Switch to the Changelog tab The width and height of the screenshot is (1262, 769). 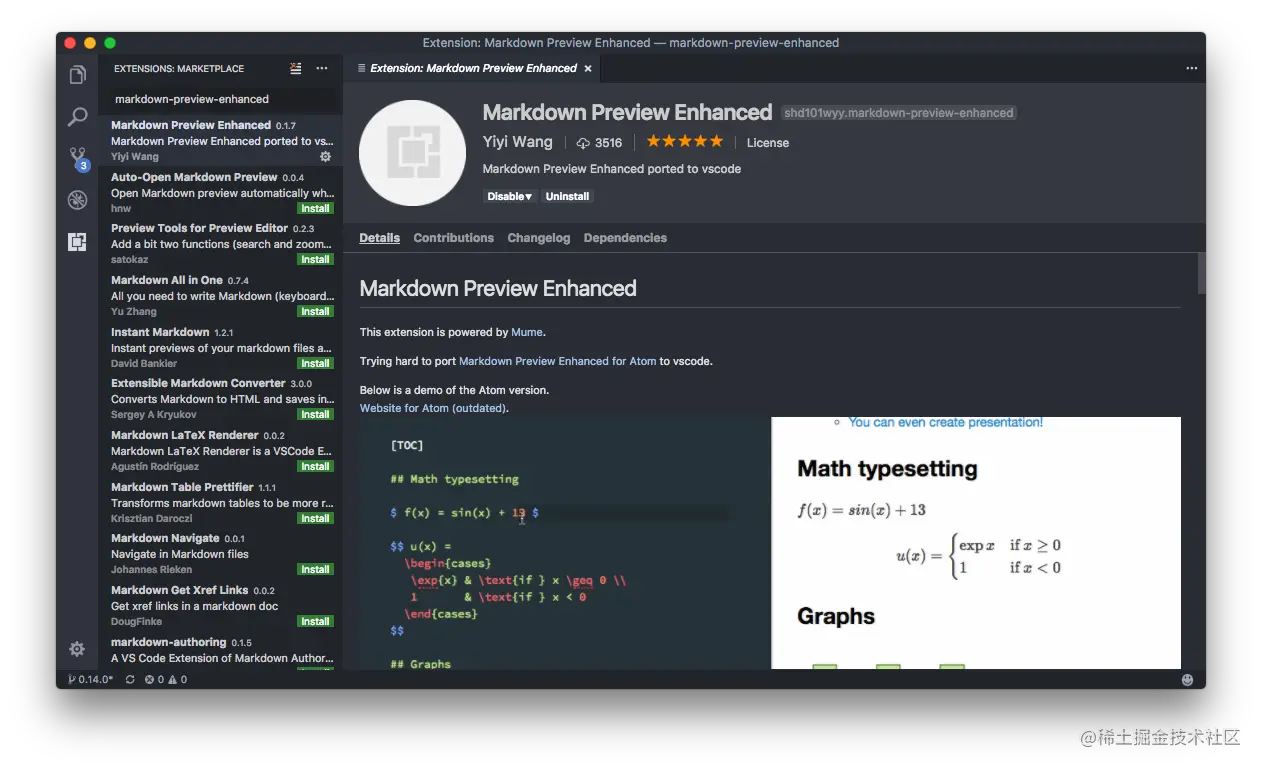pyautogui.click(x=538, y=238)
